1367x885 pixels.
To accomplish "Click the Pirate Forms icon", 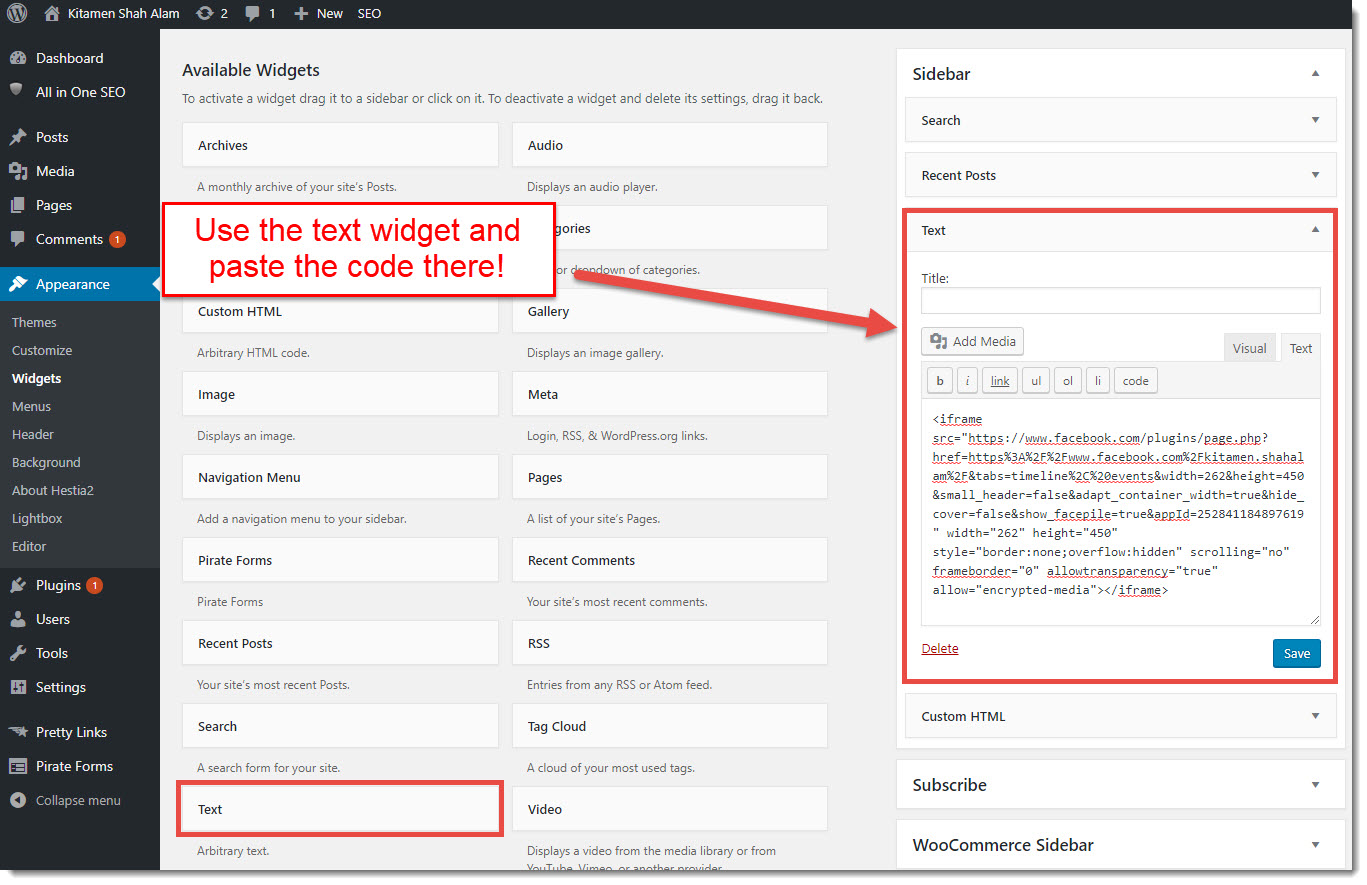I will coord(18,766).
